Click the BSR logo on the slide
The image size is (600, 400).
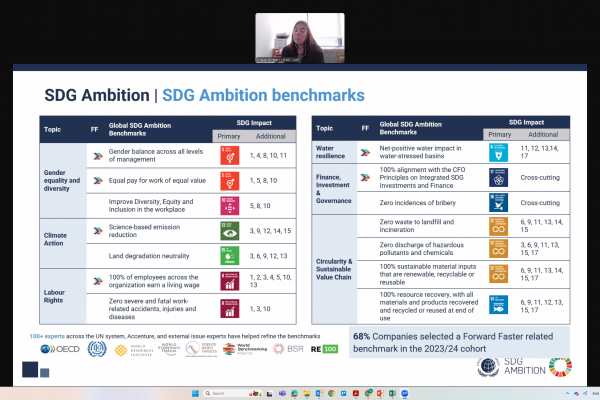(290, 349)
